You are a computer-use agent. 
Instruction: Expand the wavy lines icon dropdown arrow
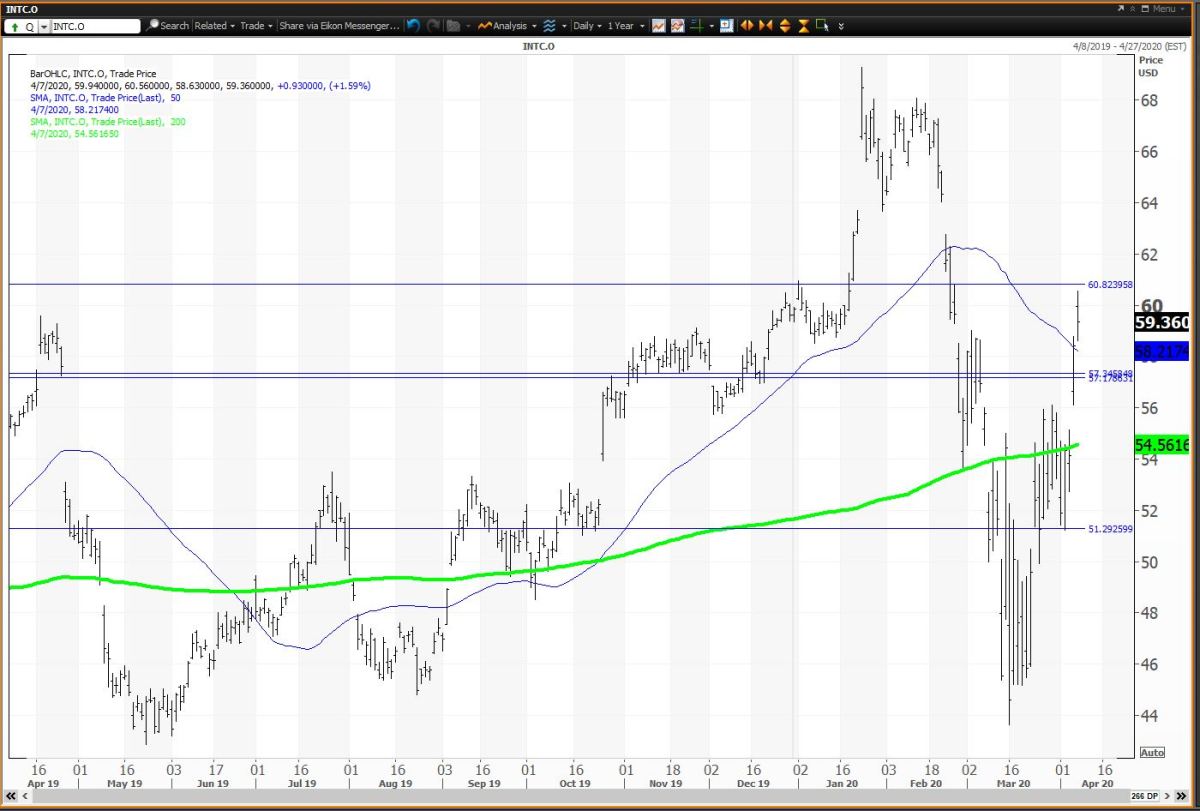point(564,26)
